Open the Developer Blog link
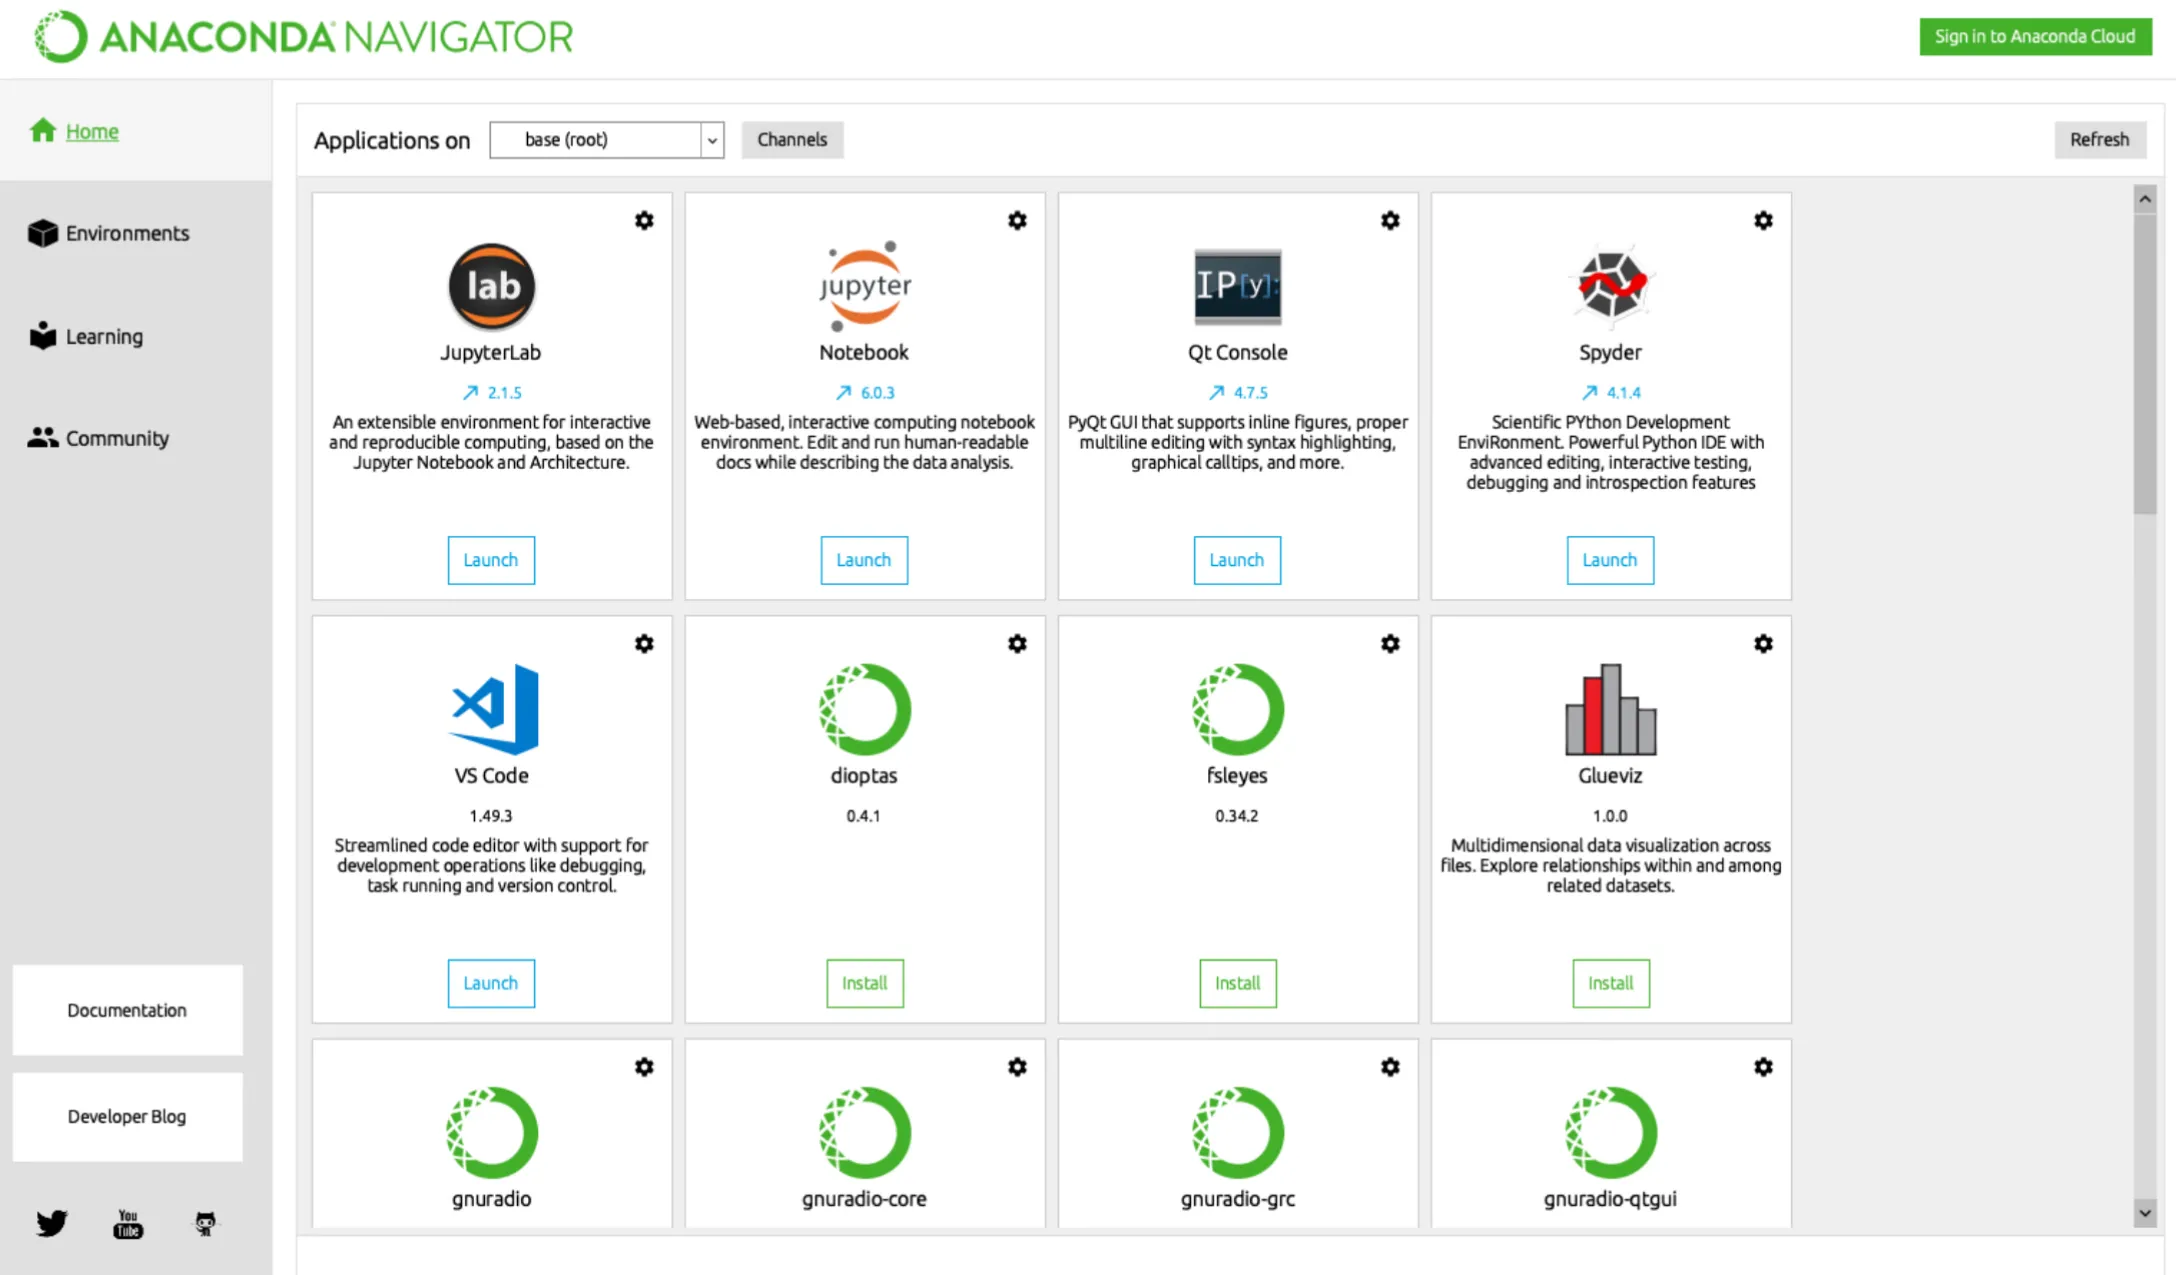2176x1275 pixels. [127, 1116]
